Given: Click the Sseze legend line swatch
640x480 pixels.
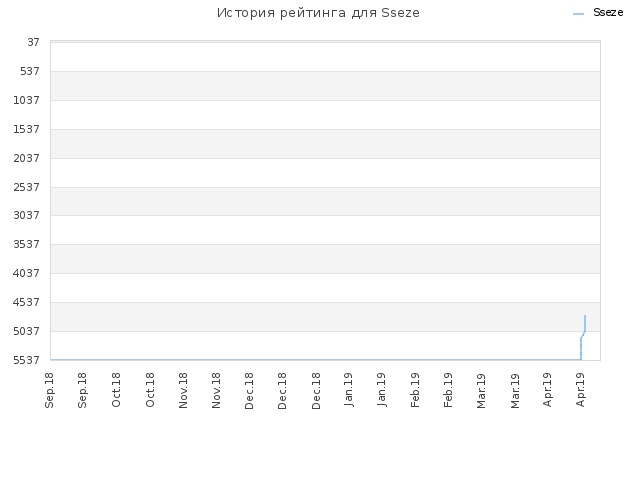Looking at the screenshot, I should [578, 14].
